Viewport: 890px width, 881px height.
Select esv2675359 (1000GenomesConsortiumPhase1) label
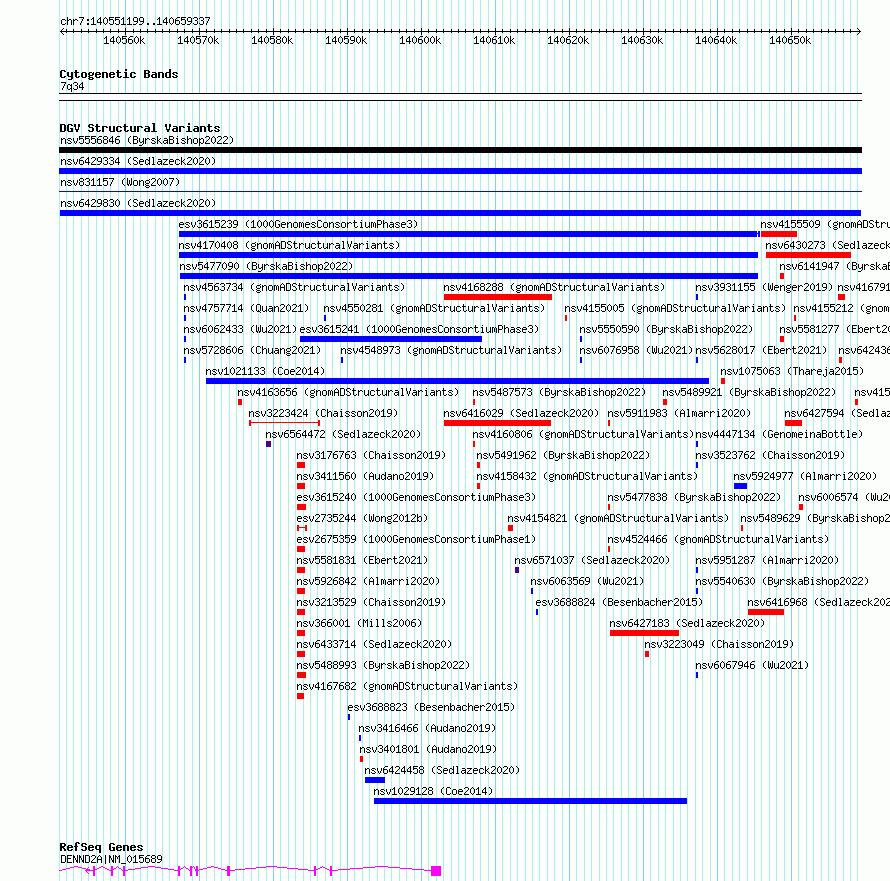coord(416,539)
